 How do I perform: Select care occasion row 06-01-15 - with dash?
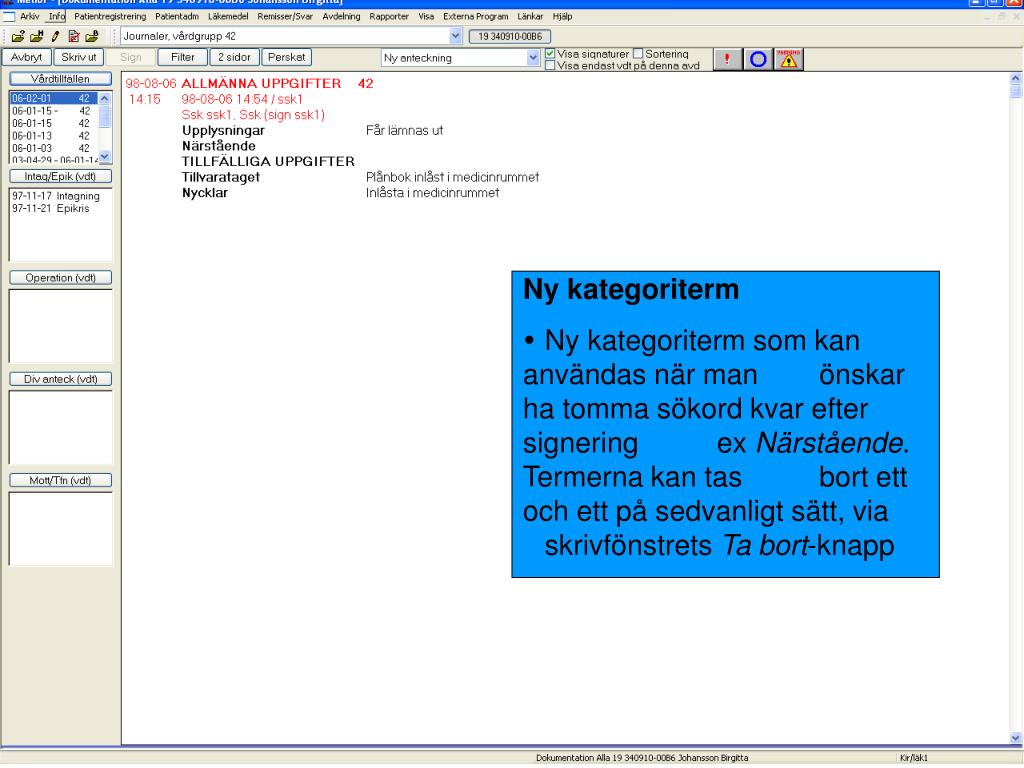pyautogui.click(x=54, y=111)
